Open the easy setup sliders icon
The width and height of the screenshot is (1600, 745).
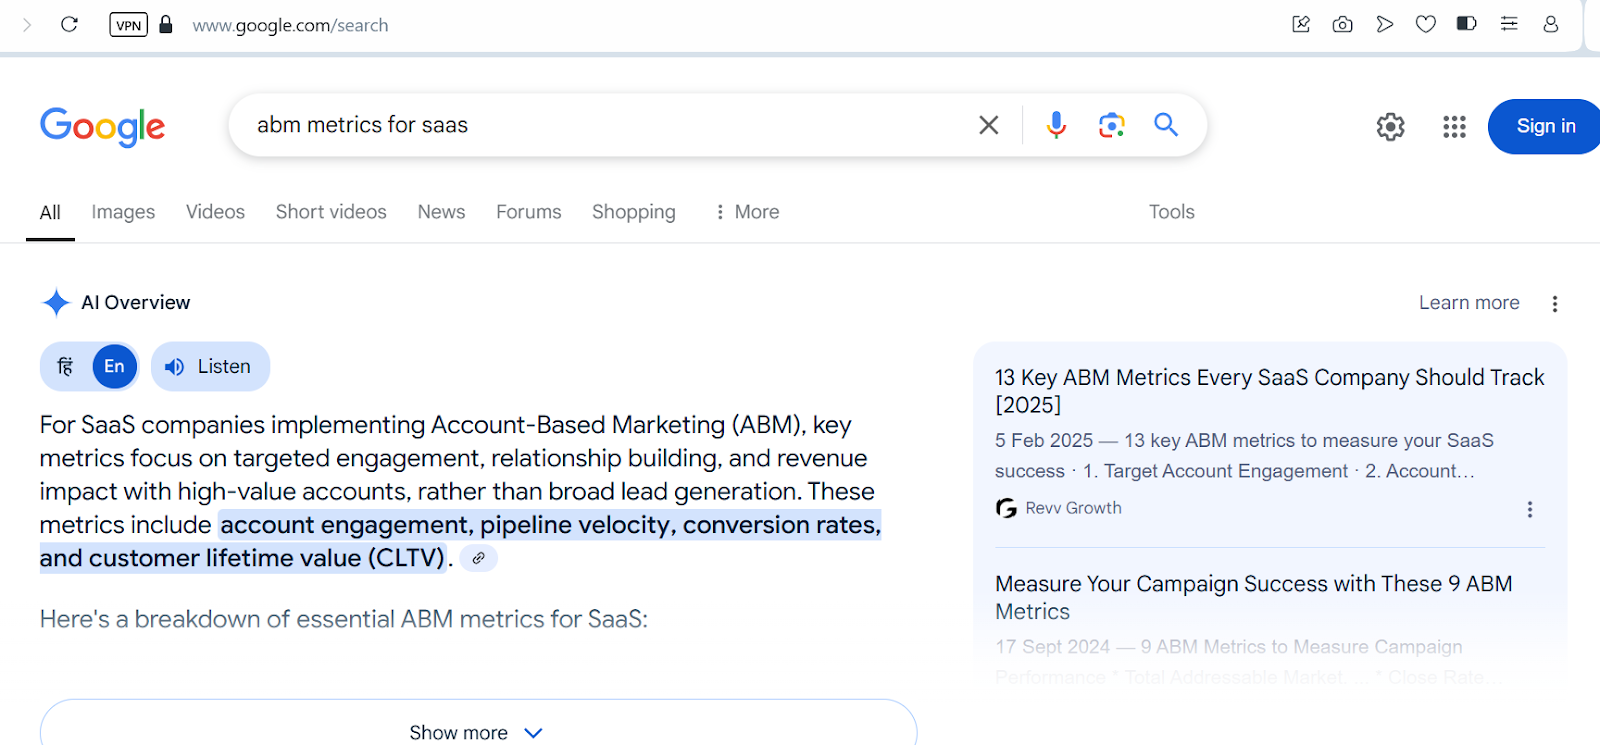pyautogui.click(x=1509, y=24)
